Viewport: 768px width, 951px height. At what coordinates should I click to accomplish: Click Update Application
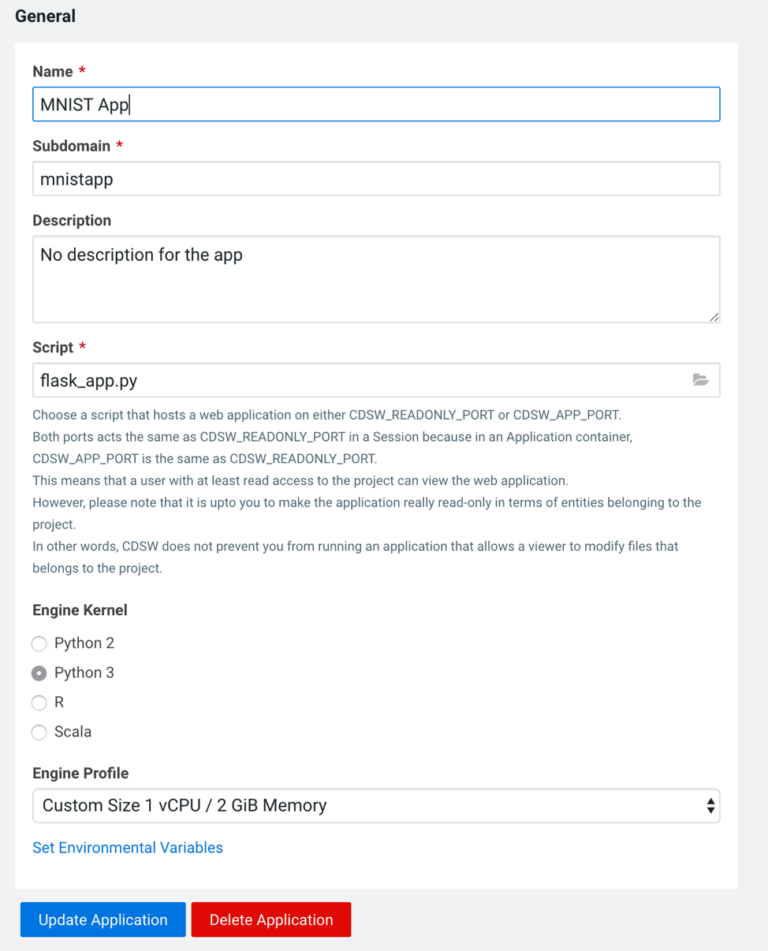click(x=102, y=919)
